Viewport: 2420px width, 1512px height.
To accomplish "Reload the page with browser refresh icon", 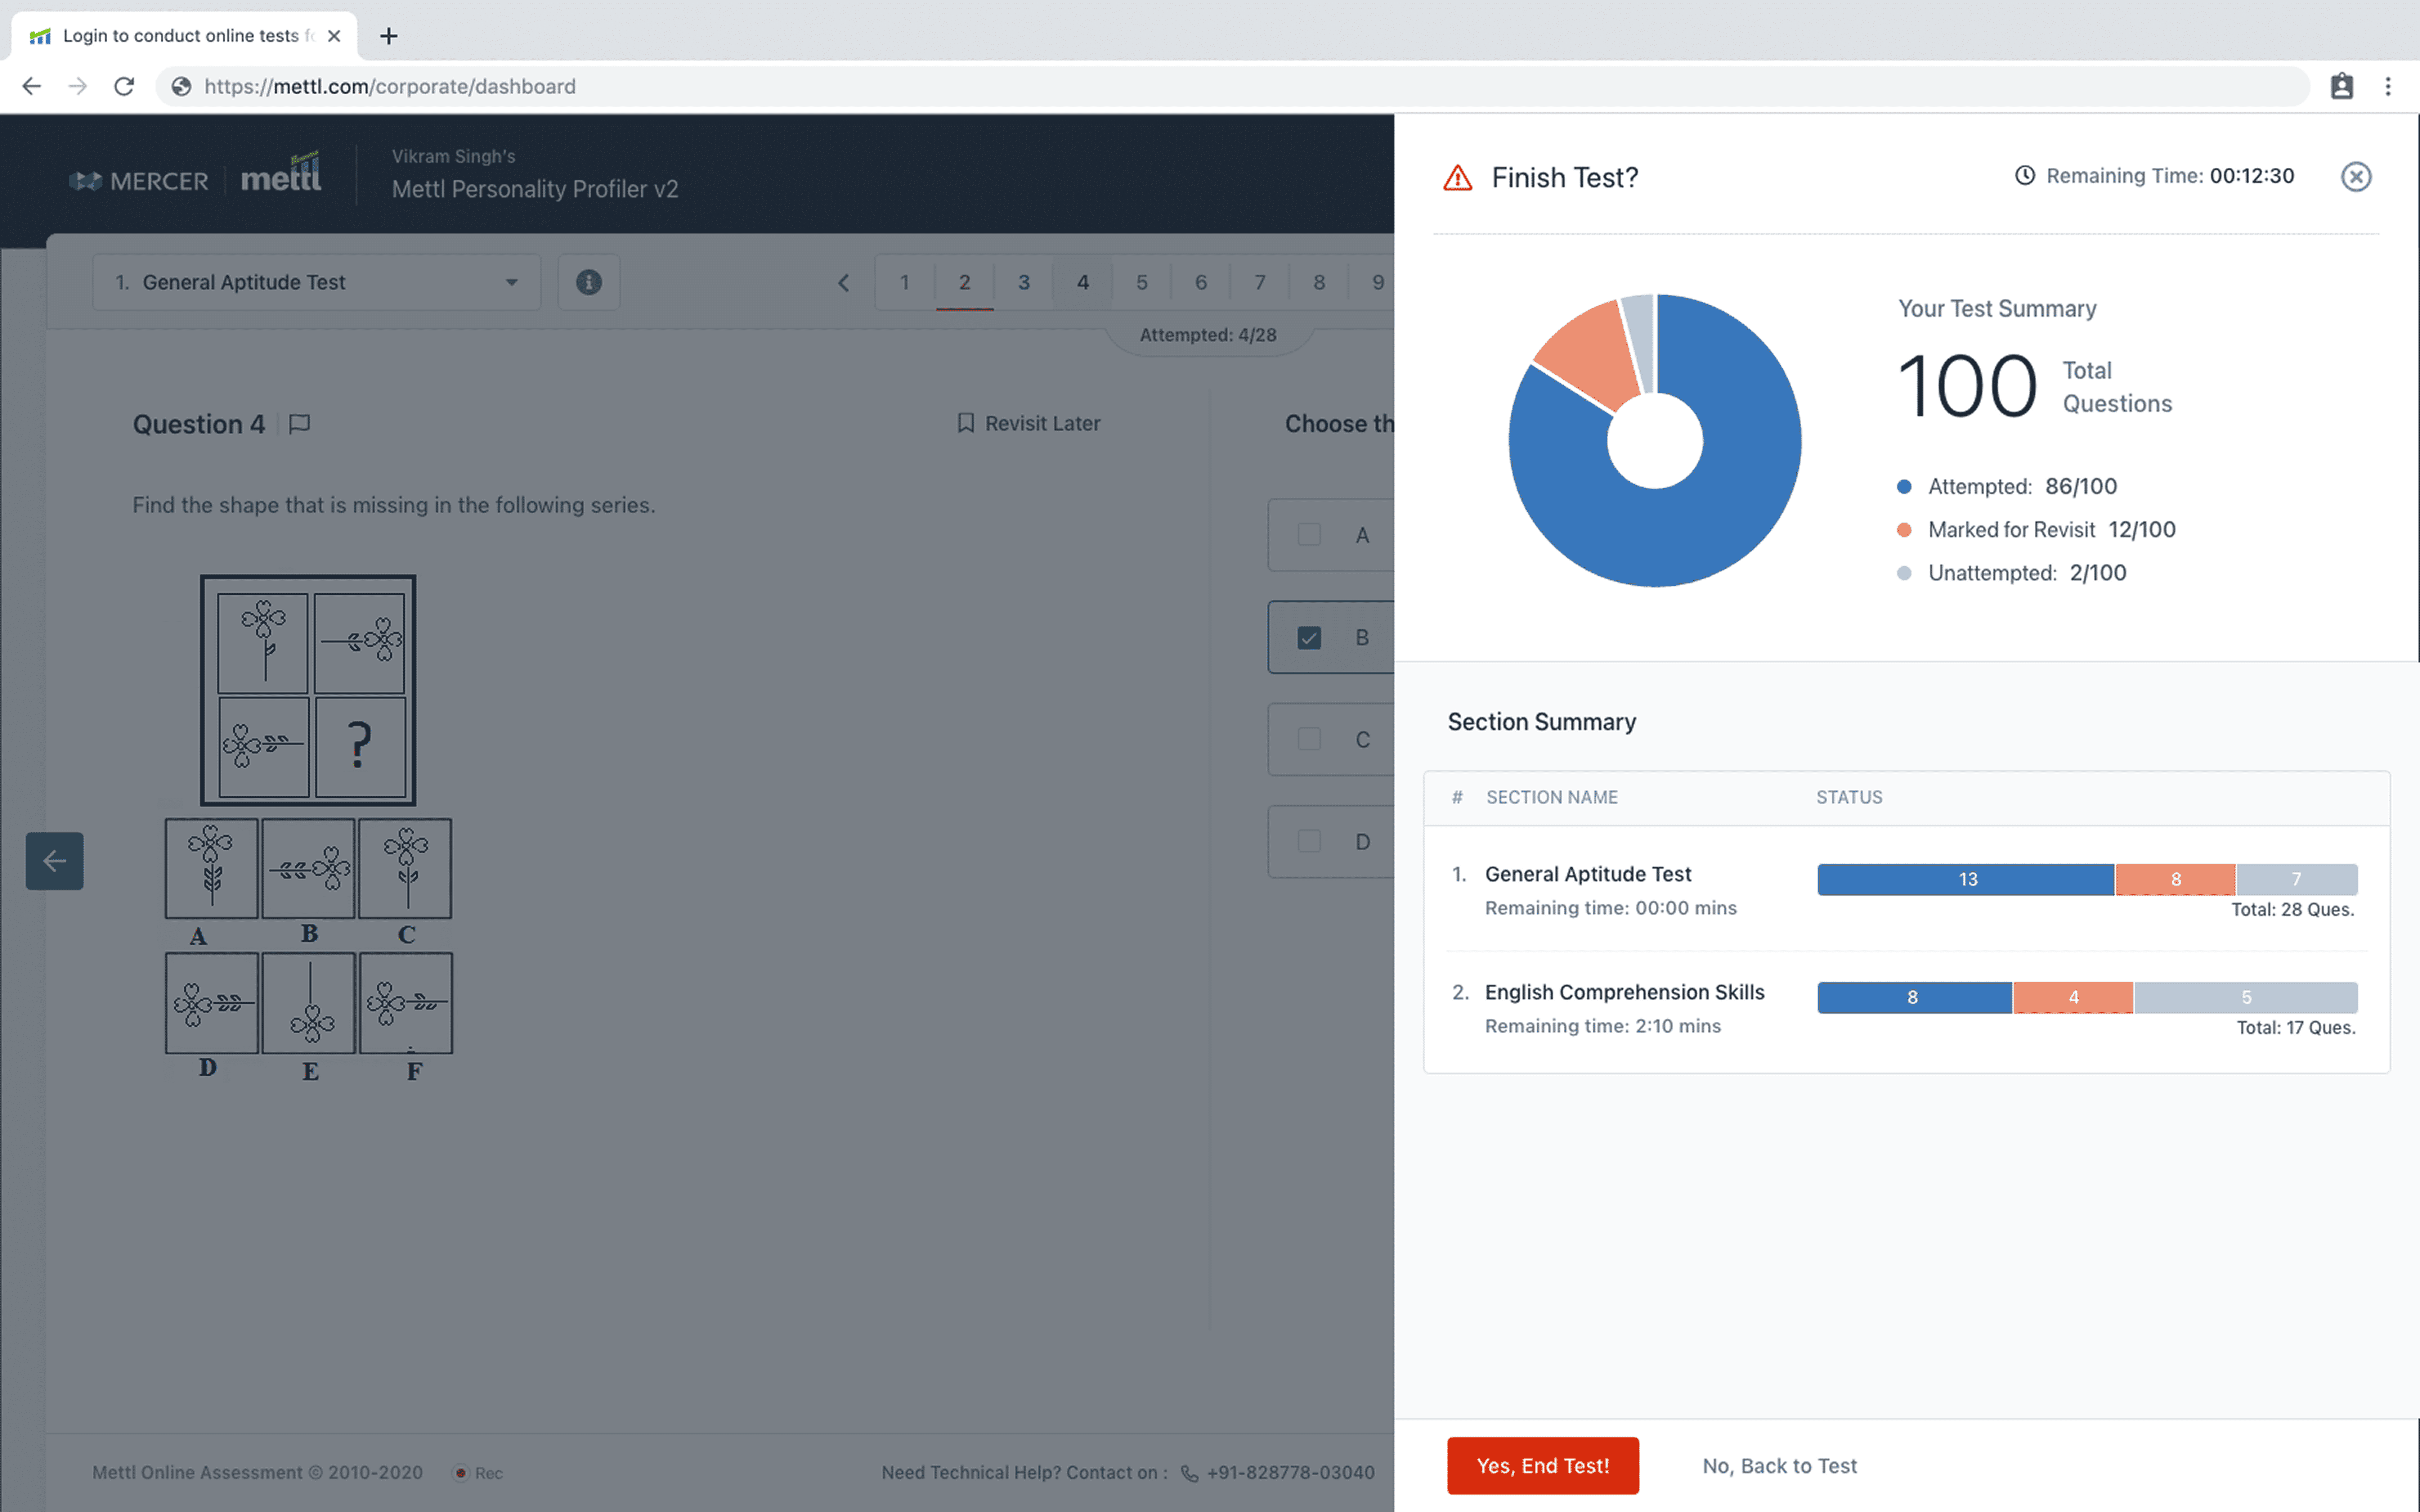I will point(124,86).
